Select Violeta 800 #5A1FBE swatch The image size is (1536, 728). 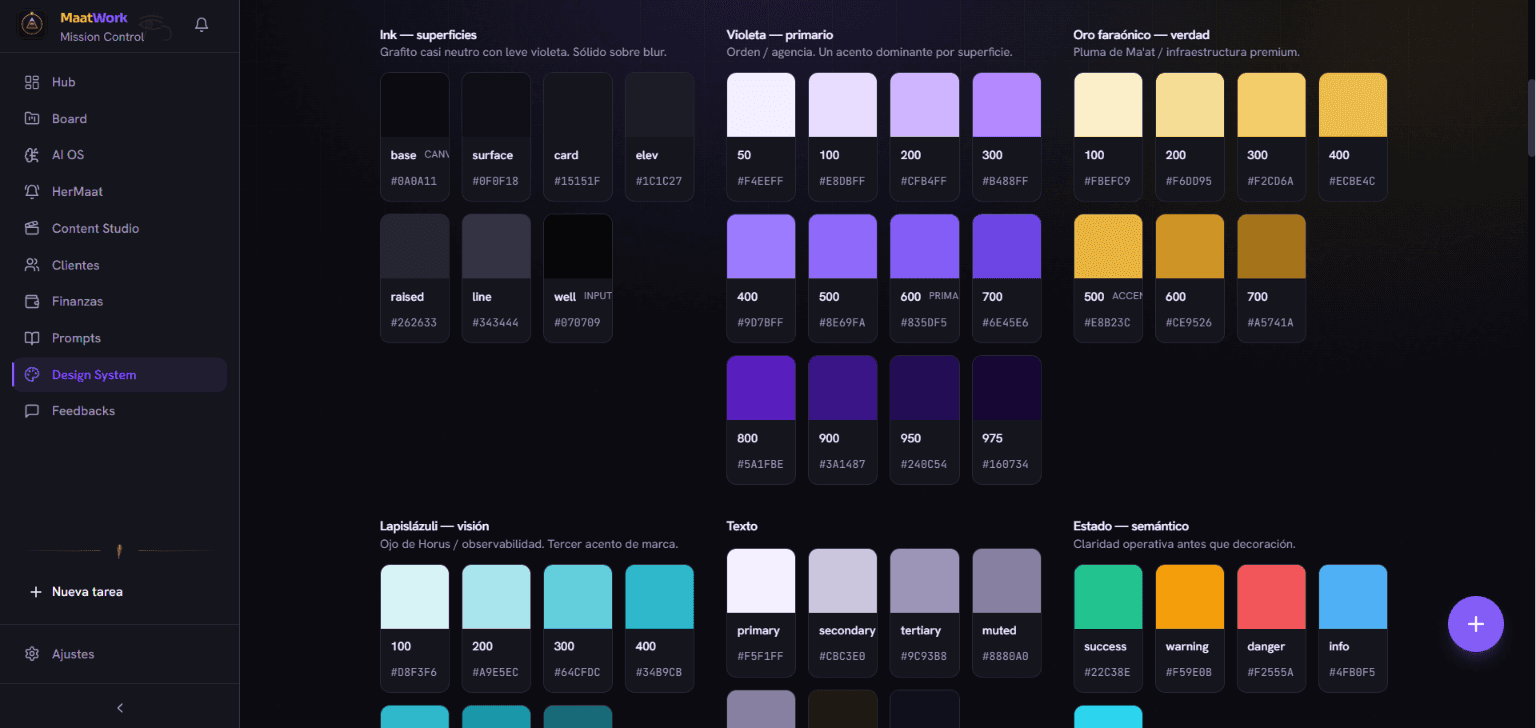pos(761,420)
